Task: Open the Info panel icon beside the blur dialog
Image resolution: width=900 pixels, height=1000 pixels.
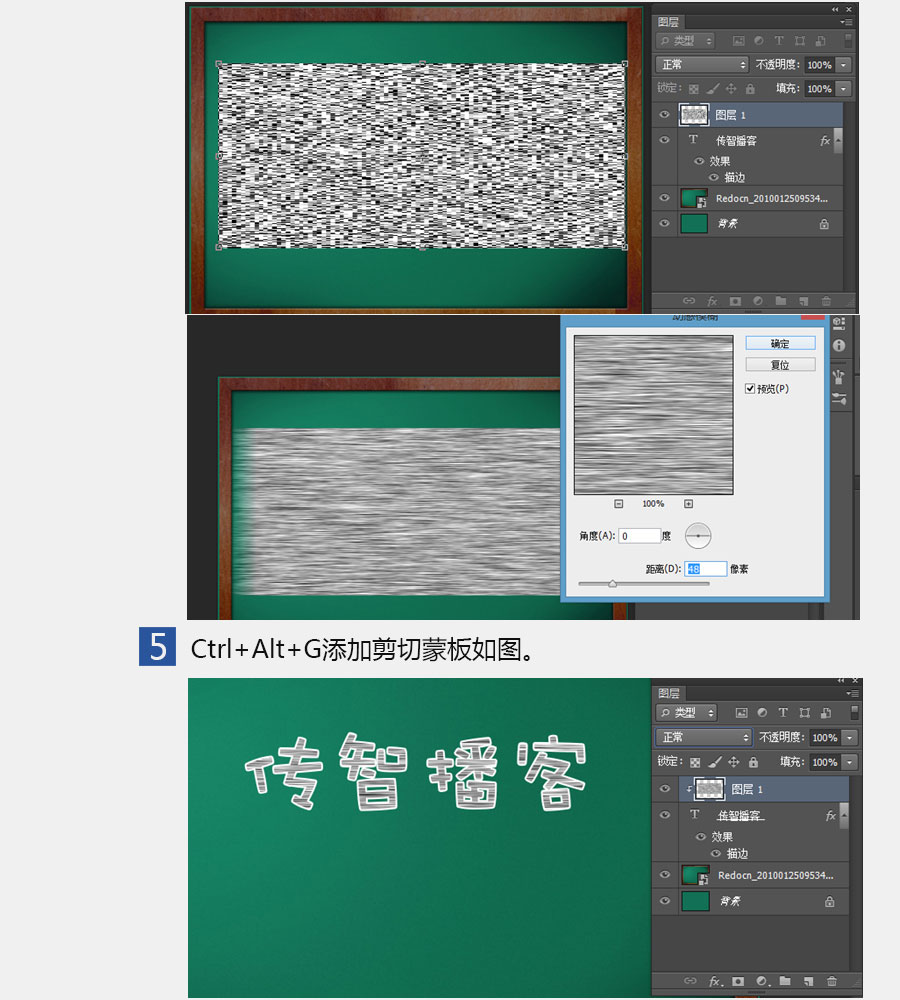Action: point(839,346)
